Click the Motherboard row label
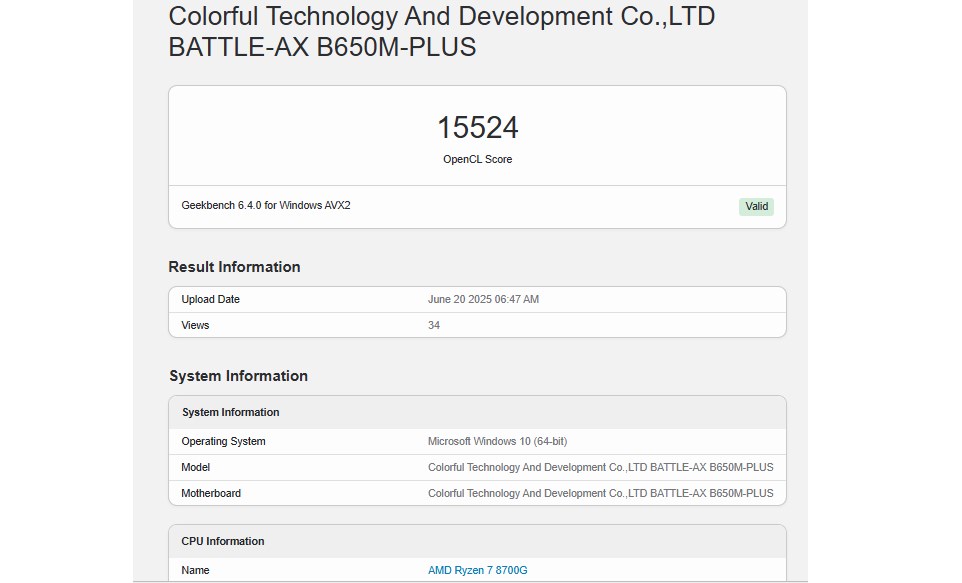Screen dimensions: 962x583 click(x=211, y=493)
